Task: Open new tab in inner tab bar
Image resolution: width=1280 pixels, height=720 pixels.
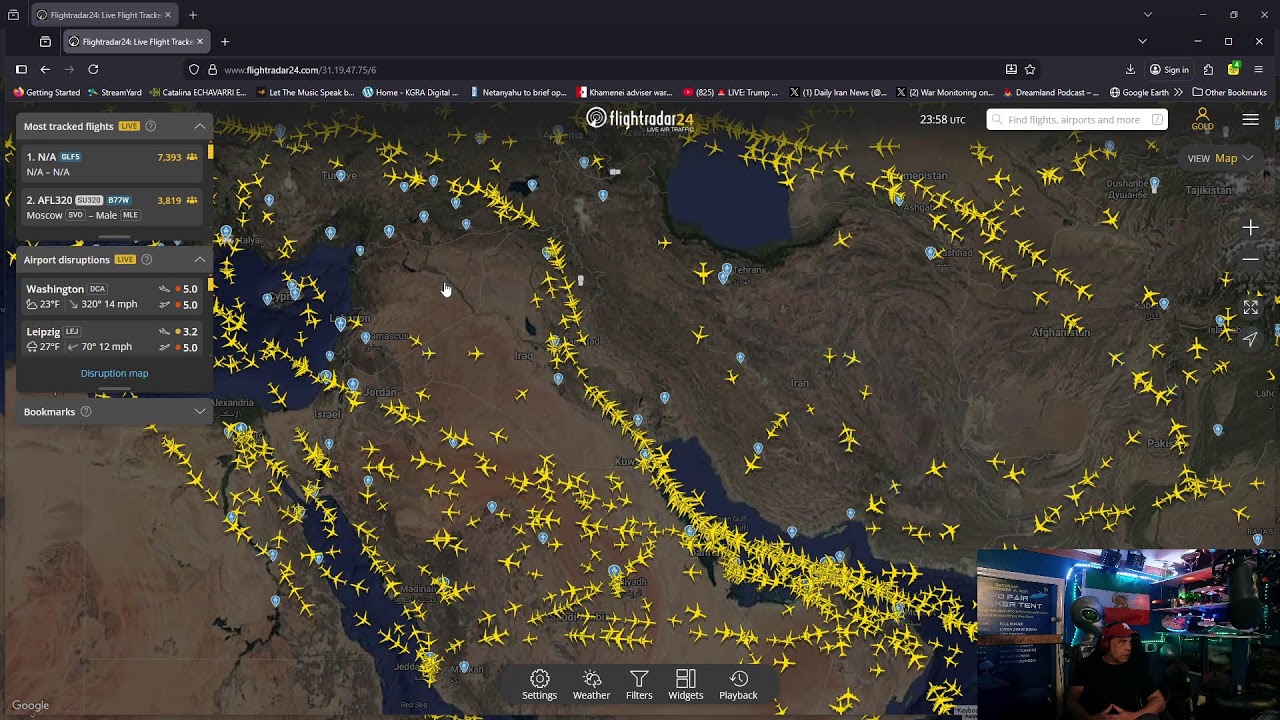Action: pos(224,41)
